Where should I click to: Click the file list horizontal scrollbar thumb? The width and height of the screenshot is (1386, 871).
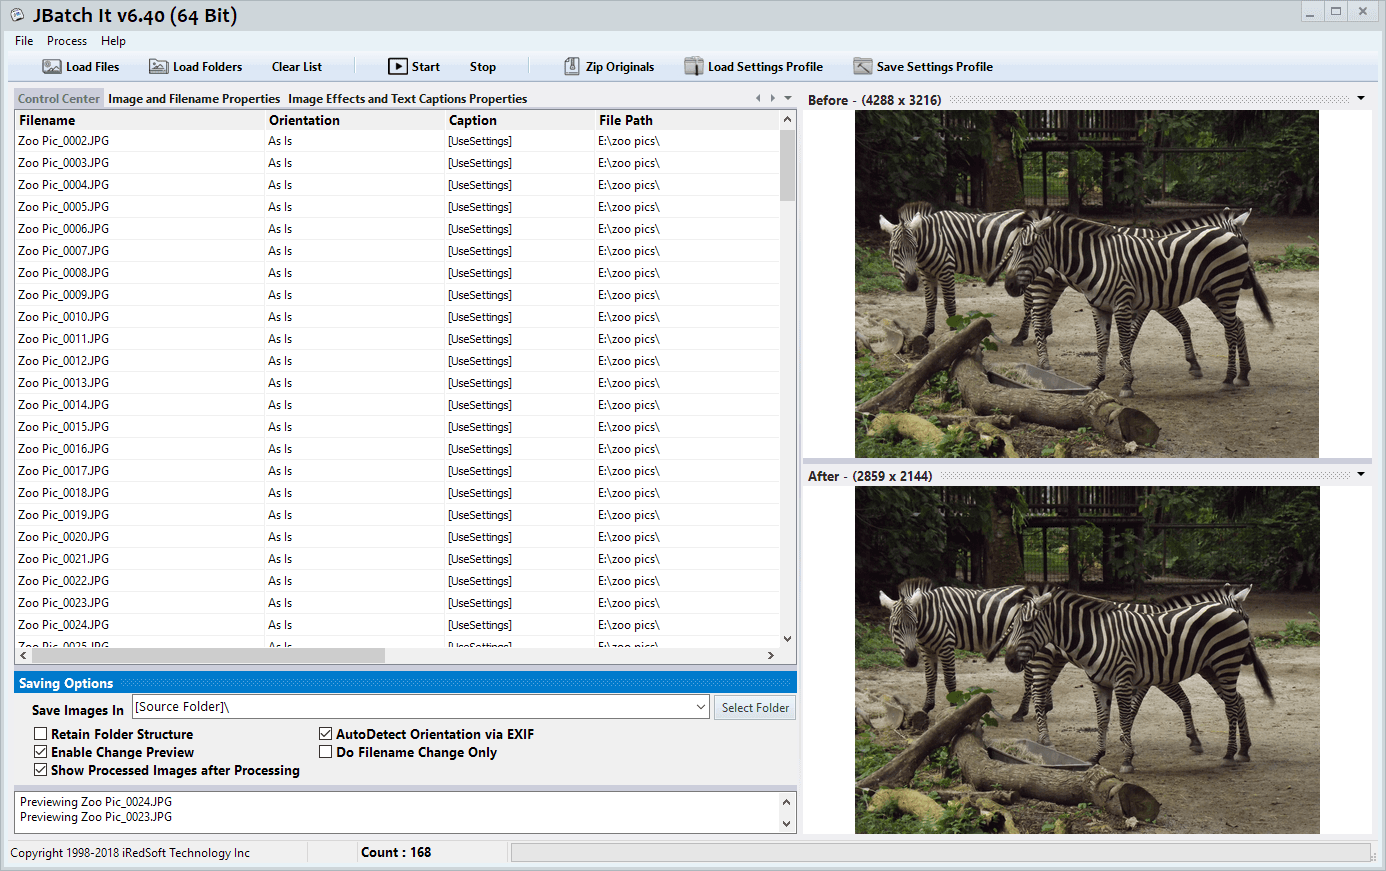click(208, 656)
